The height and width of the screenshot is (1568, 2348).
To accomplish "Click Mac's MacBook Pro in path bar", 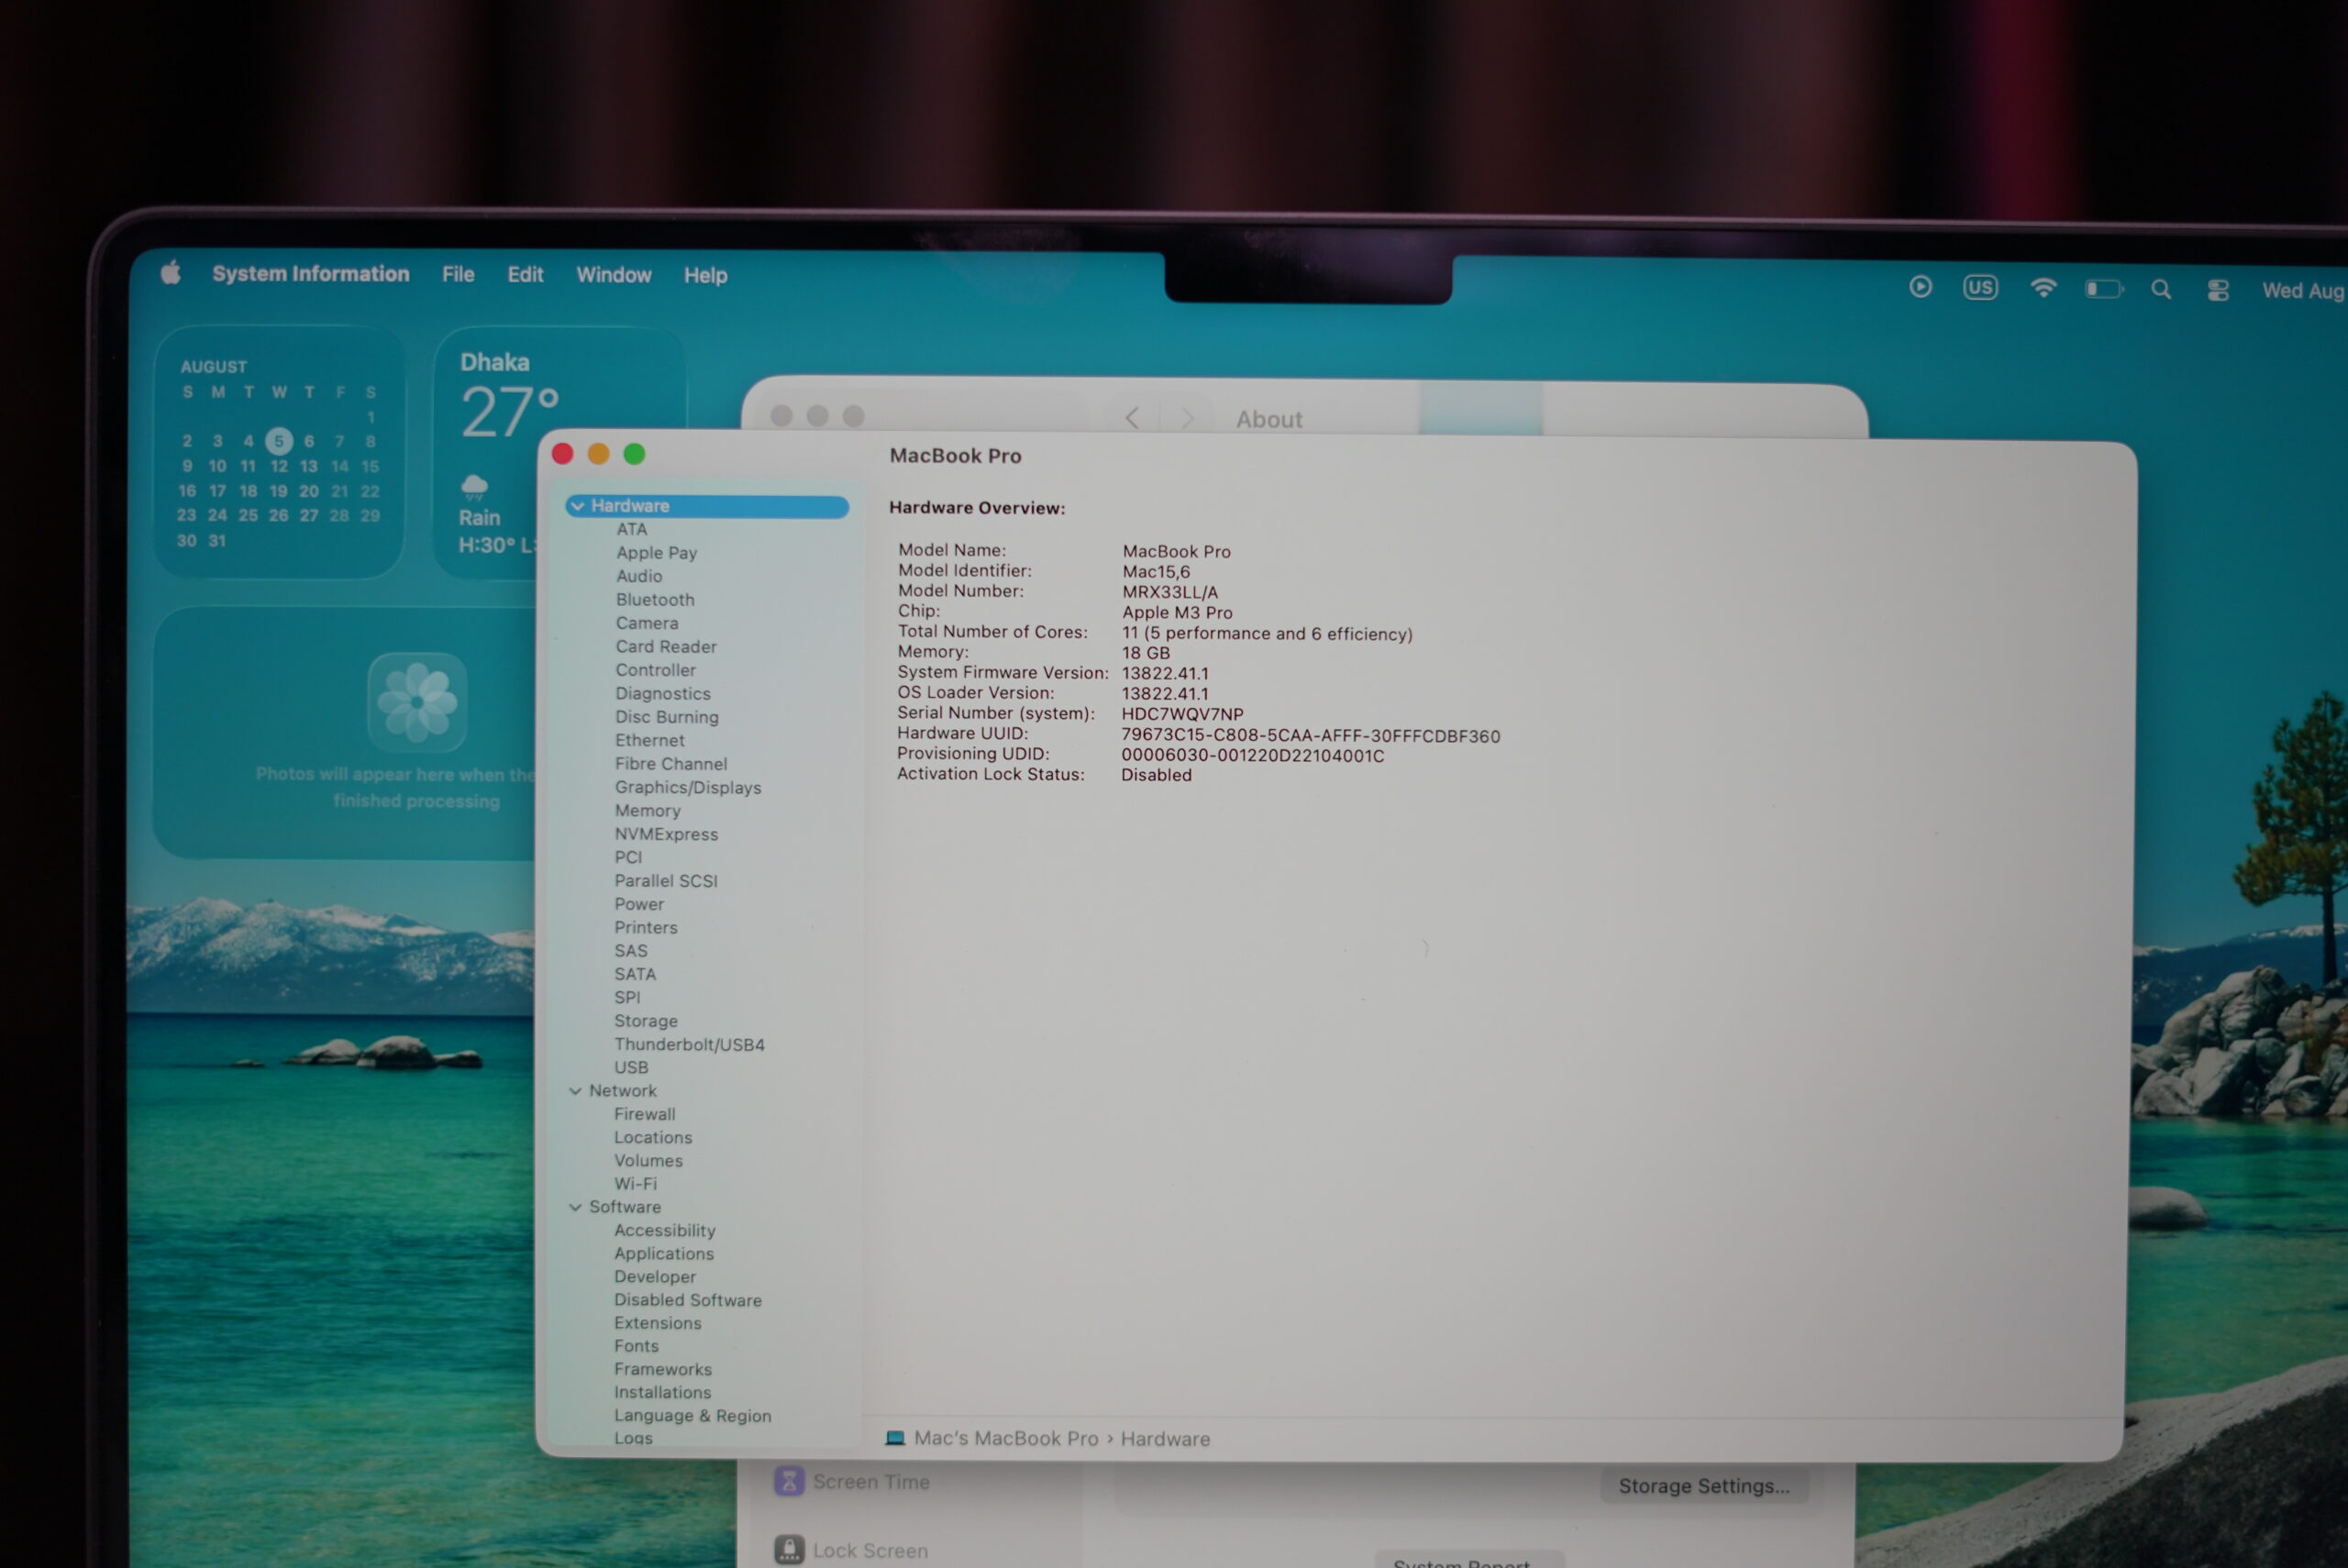I will [x=1006, y=1438].
